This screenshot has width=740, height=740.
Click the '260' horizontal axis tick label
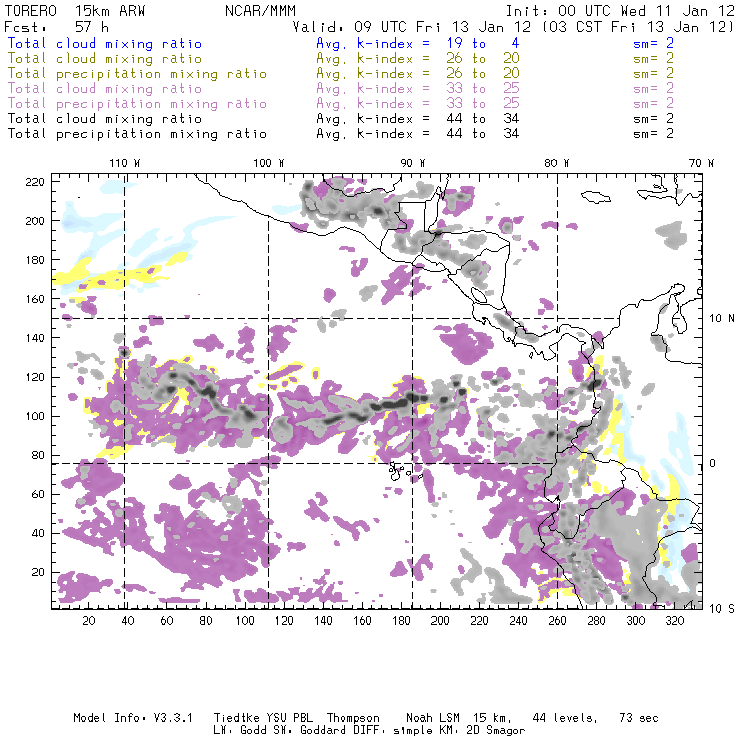pos(557,621)
